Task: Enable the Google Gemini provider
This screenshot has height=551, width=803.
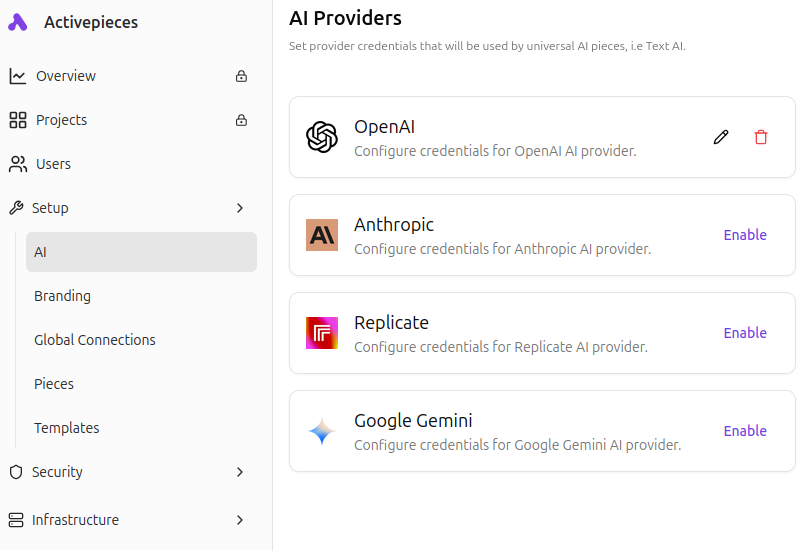Action: click(x=745, y=431)
